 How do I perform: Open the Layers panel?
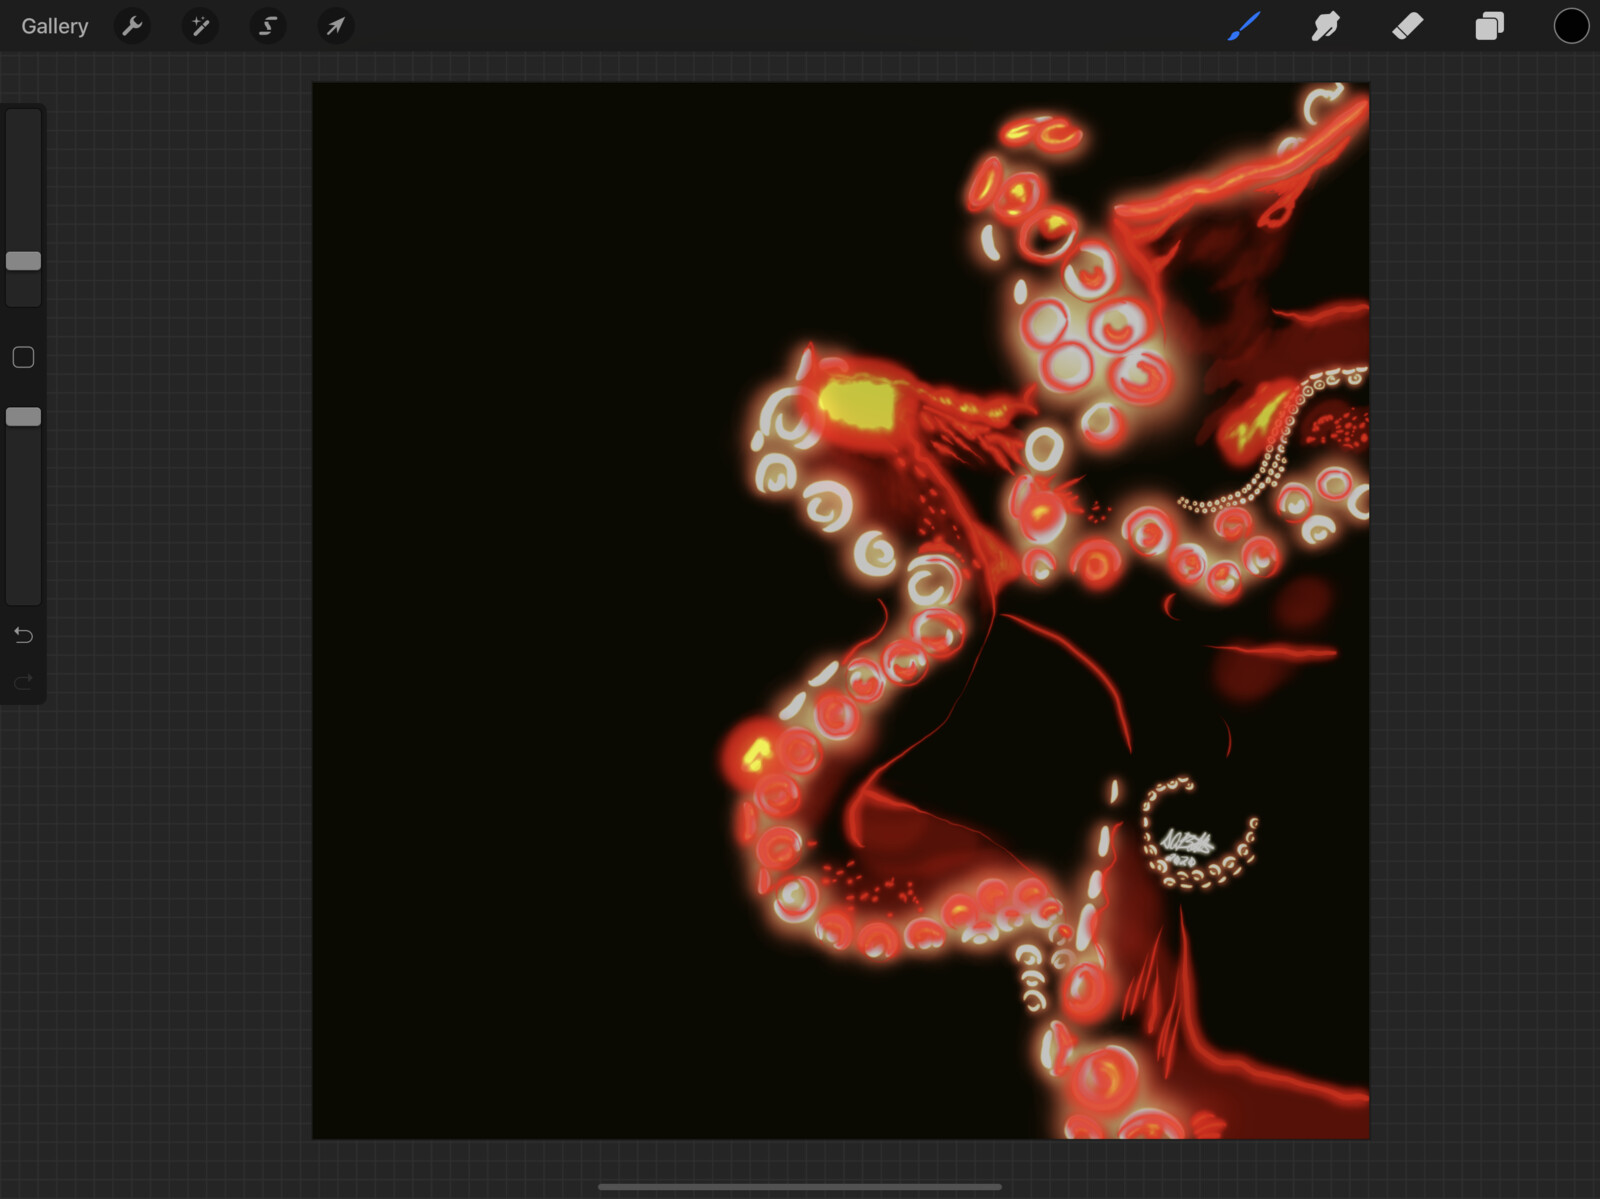pyautogui.click(x=1490, y=26)
